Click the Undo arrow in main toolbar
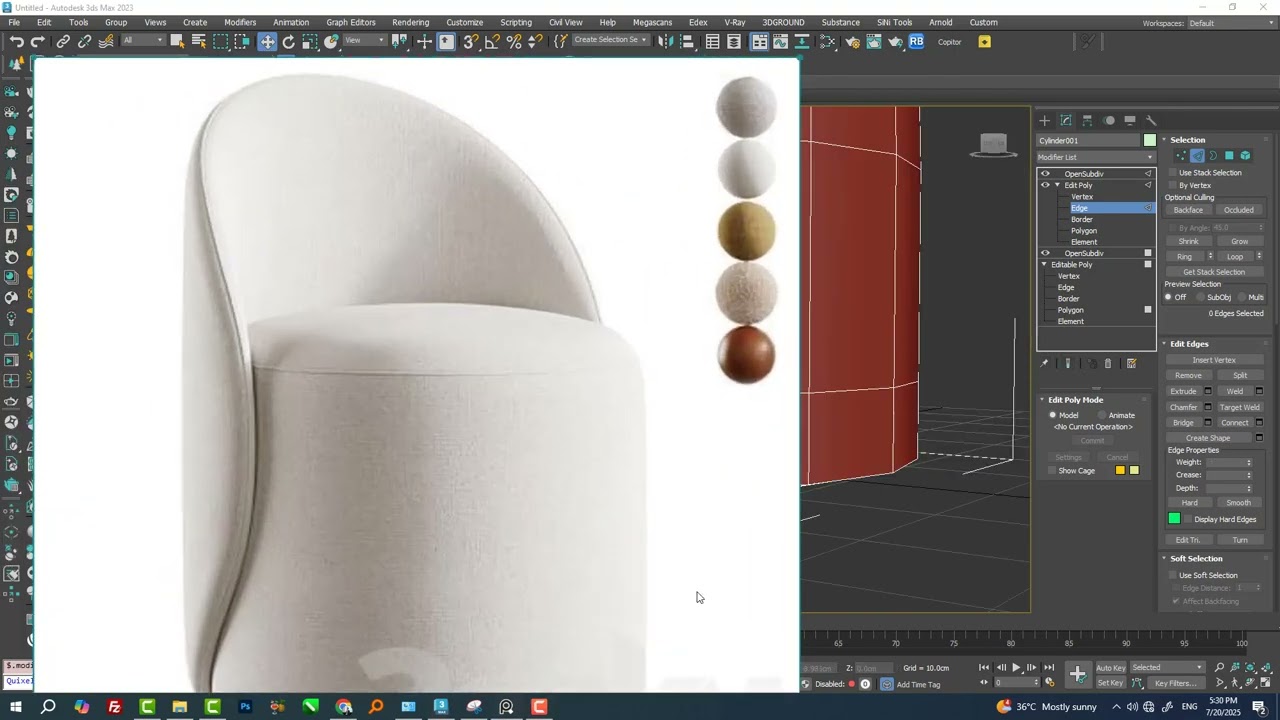 [16, 41]
